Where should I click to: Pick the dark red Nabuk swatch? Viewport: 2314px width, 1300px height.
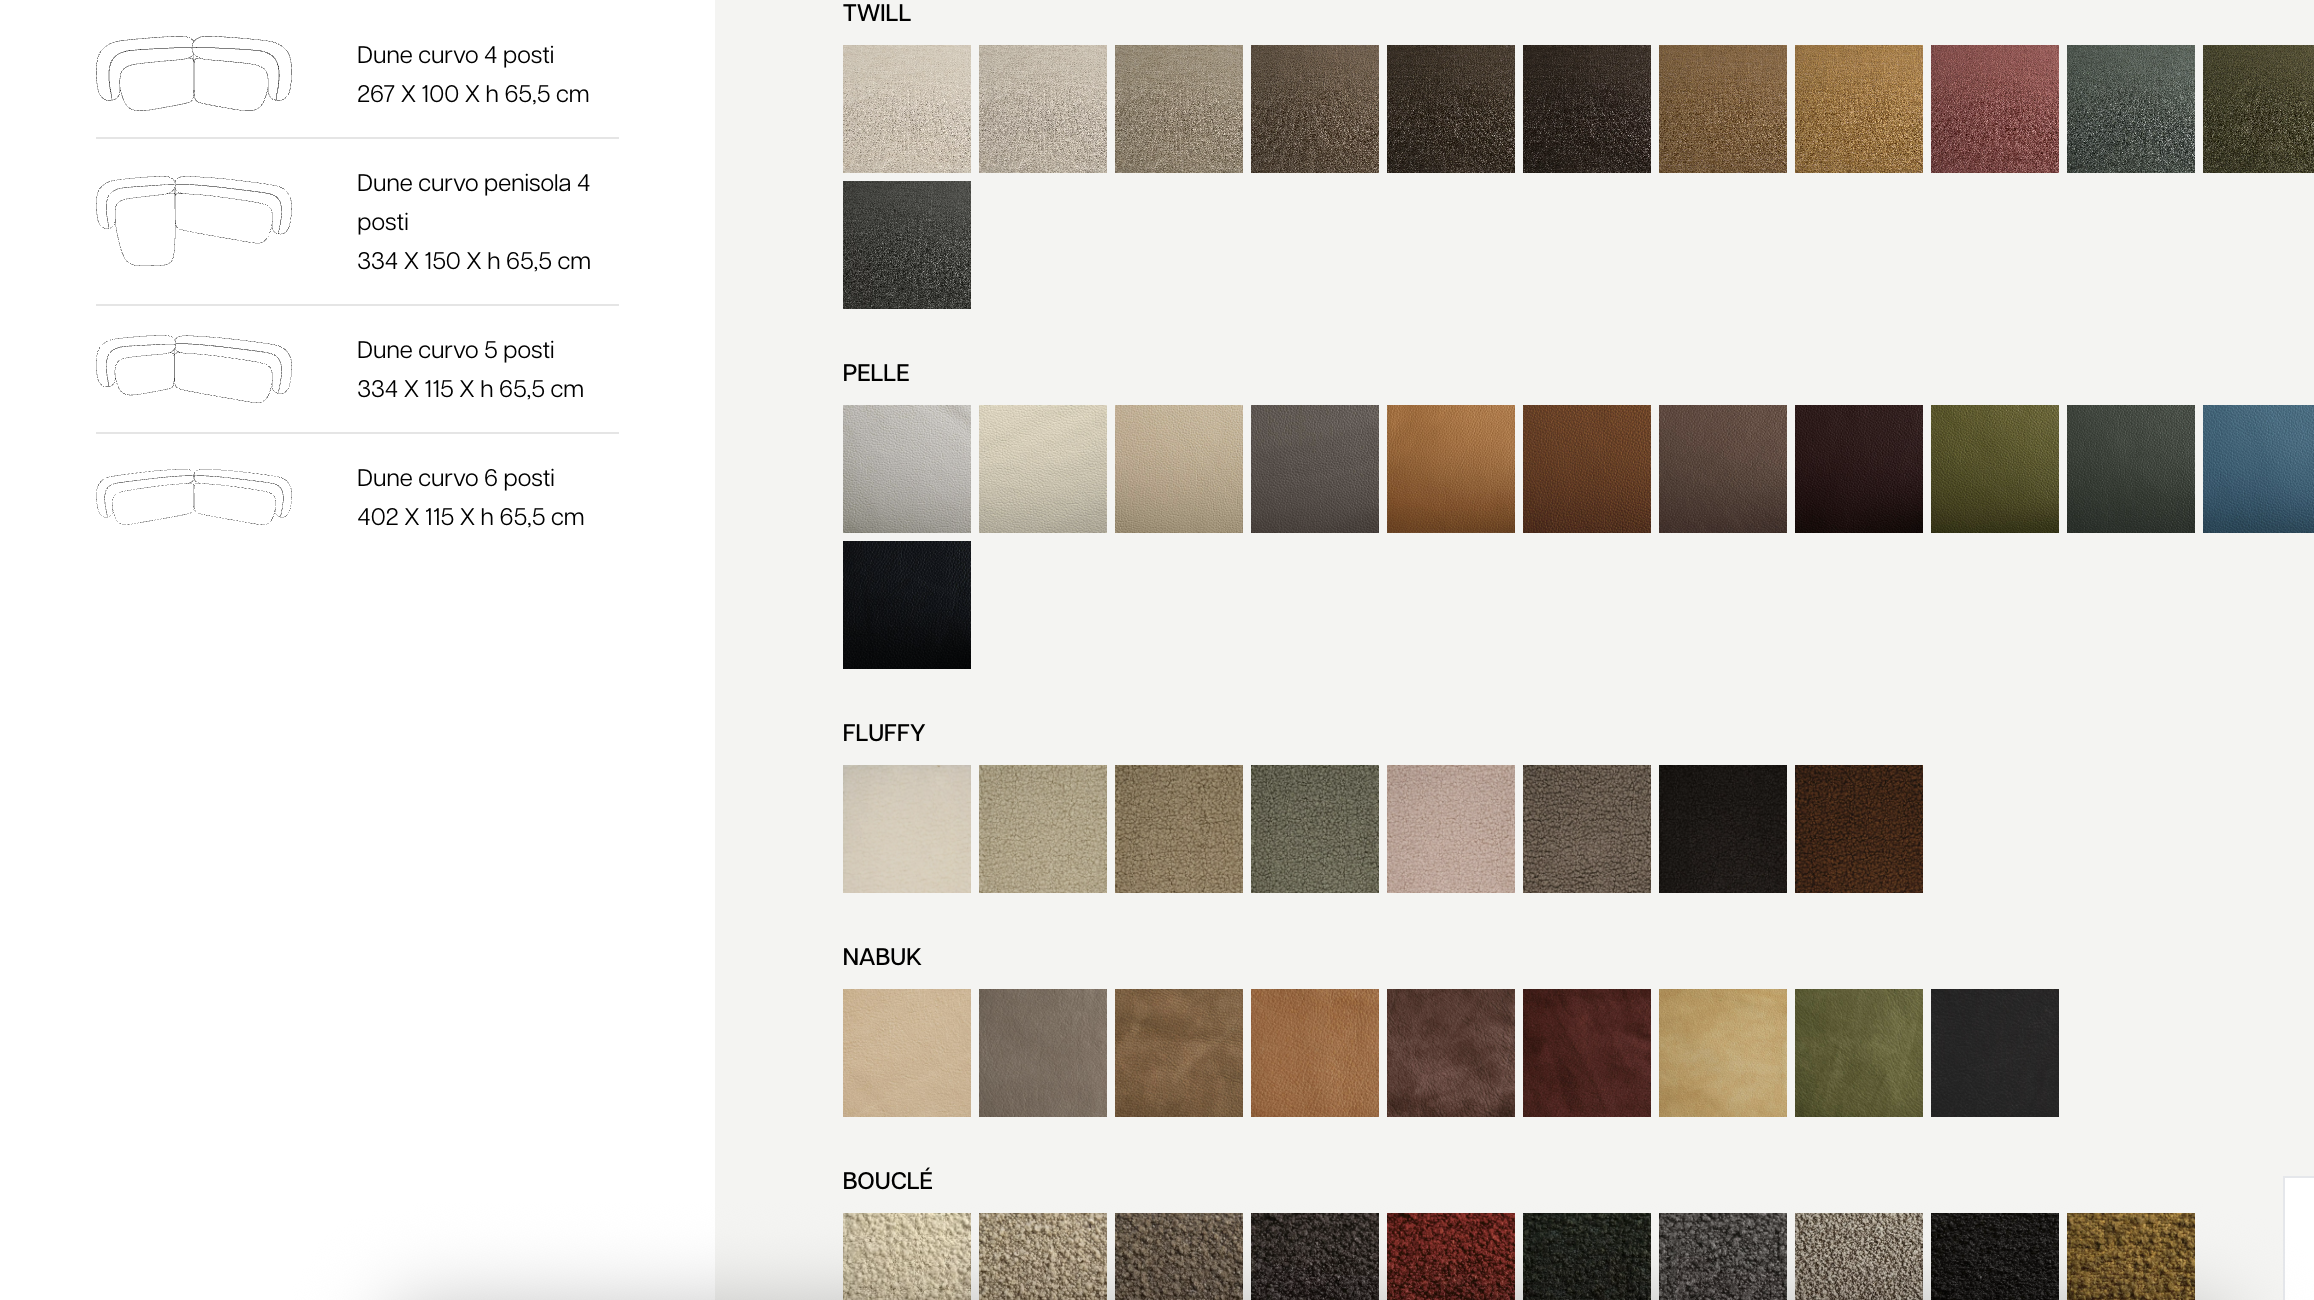1587,1053
